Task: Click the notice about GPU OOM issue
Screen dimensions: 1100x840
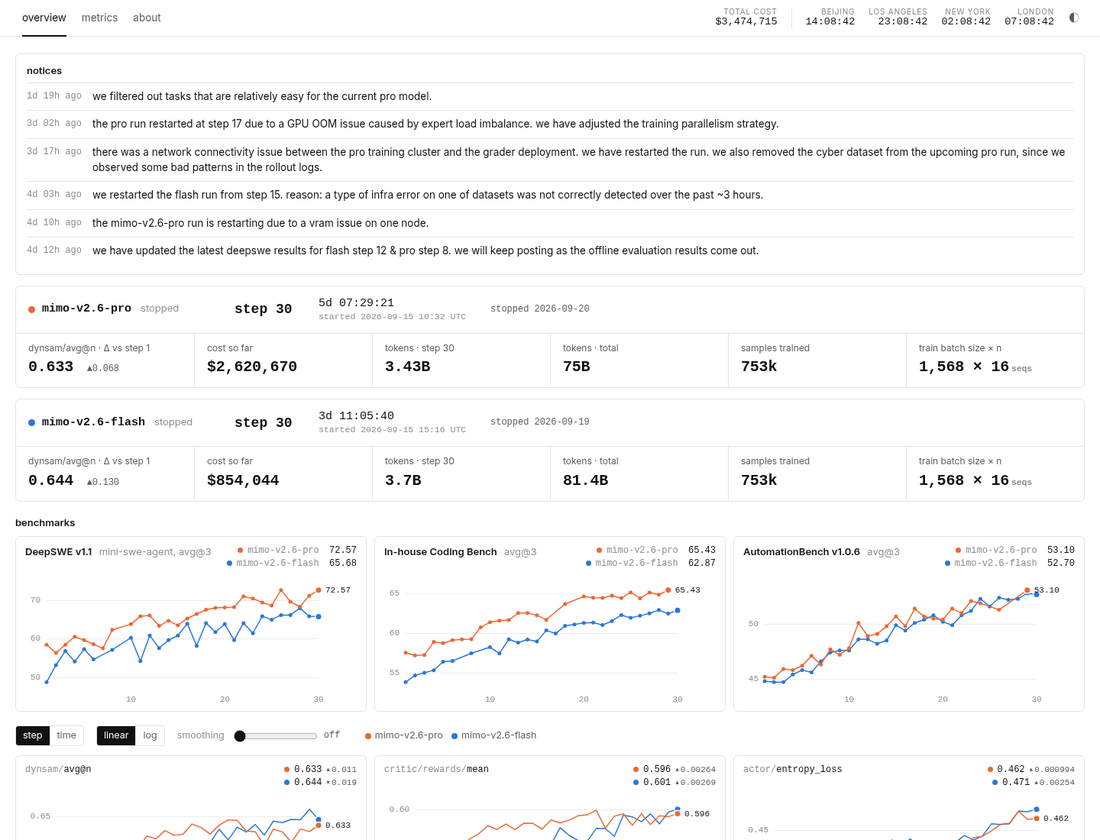Action: [x=550, y=124]
